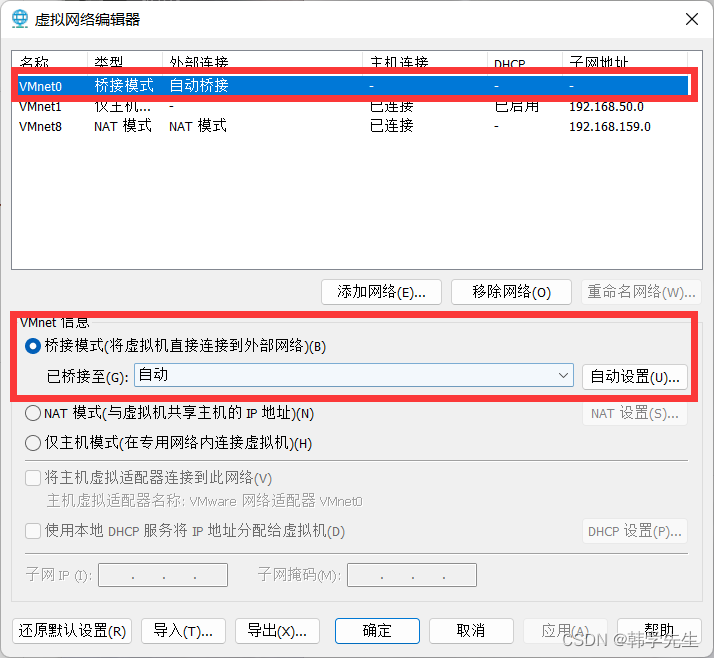Viewport: 714px width, 658px height.
Task: Click subnet address 192.168.50.0 cell
Action: [606, 107]
